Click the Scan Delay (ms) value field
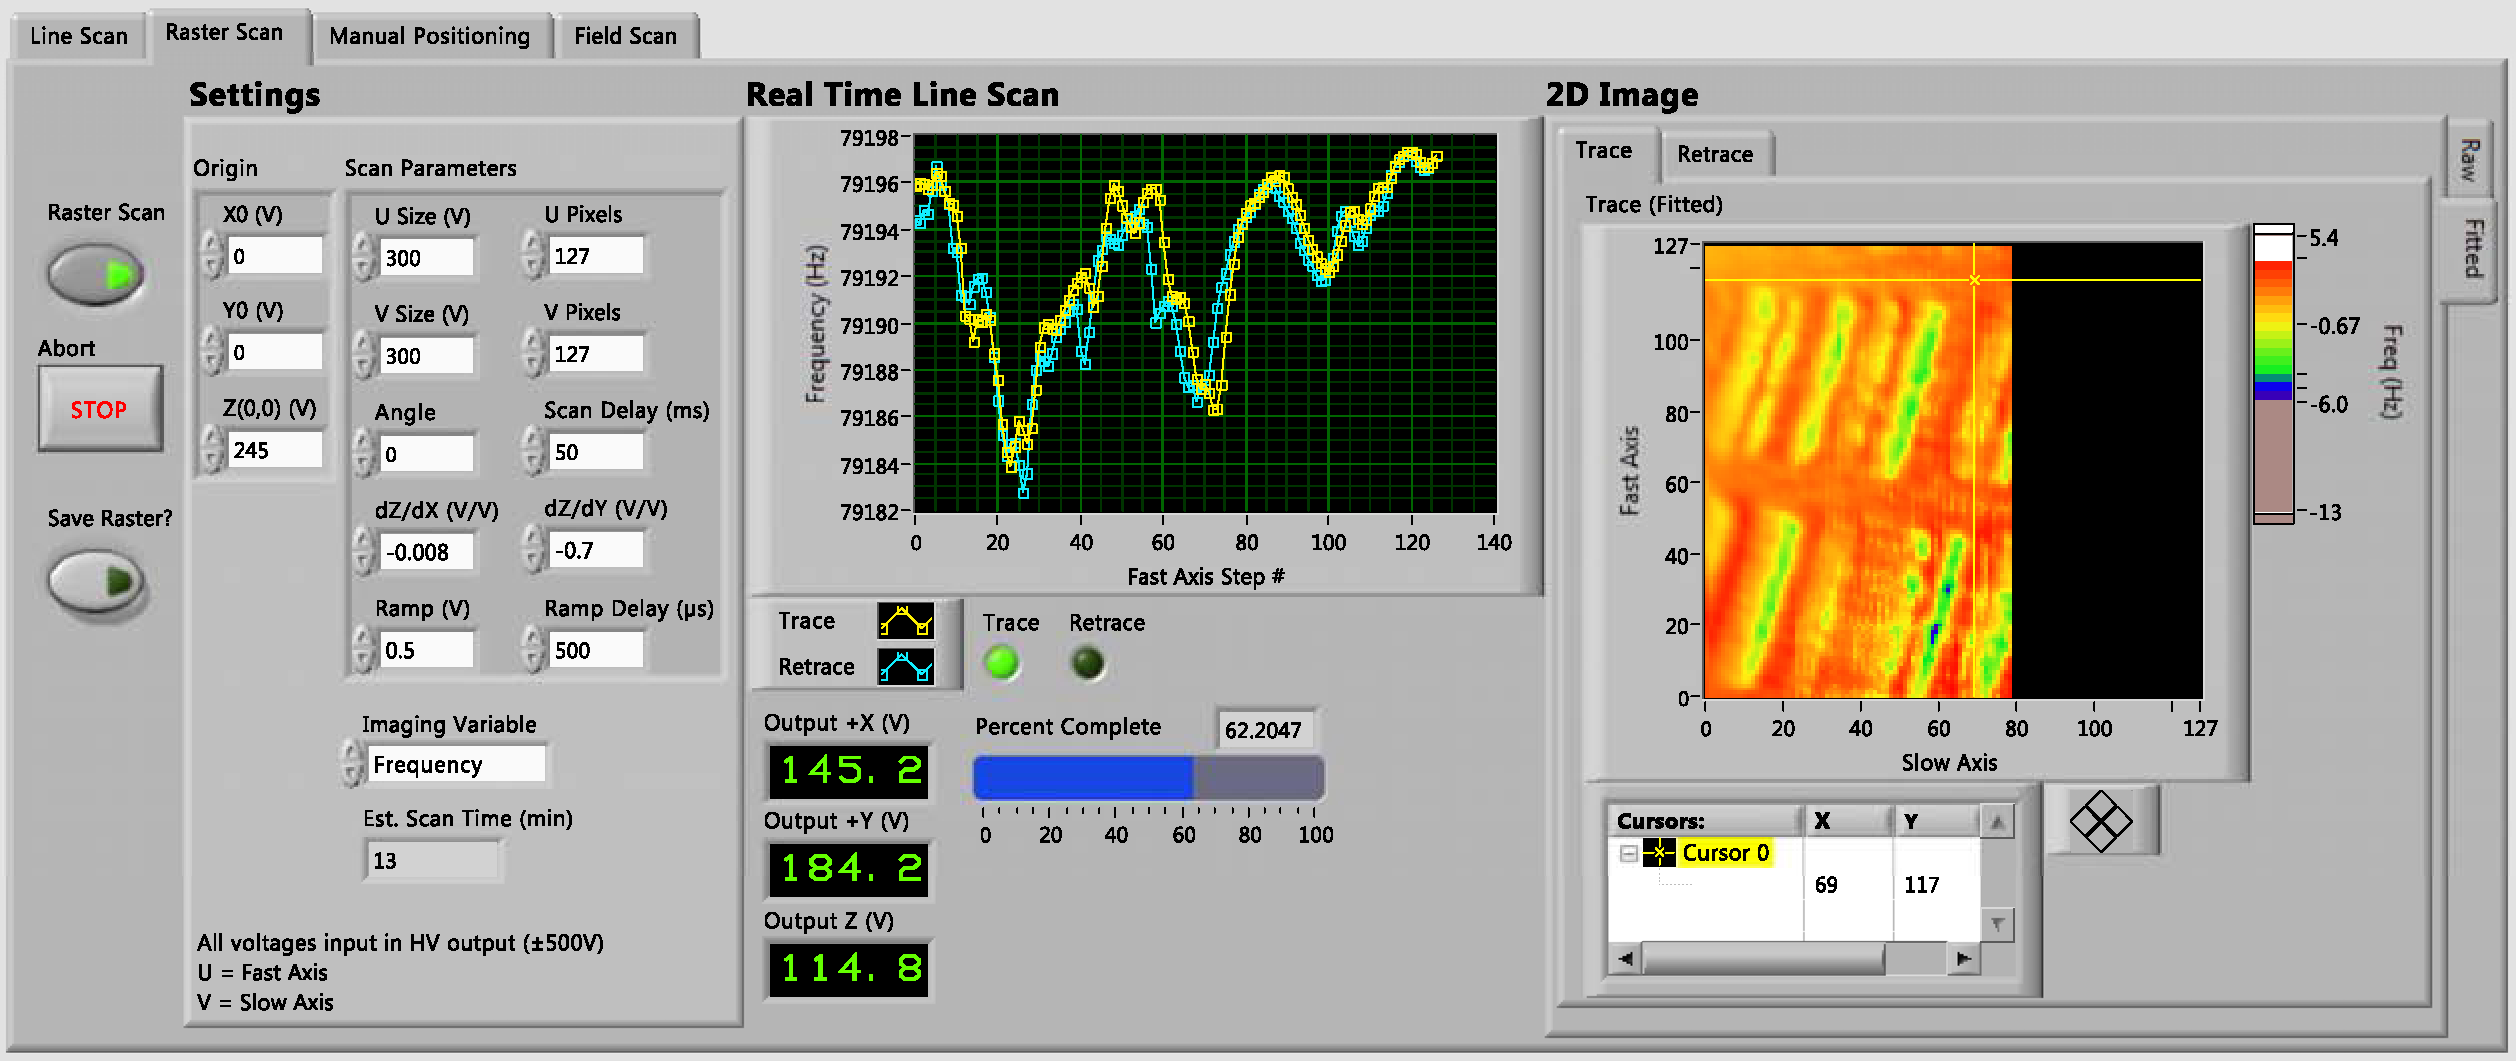Screen dimensions: 2516x1061 click(596, 452)
